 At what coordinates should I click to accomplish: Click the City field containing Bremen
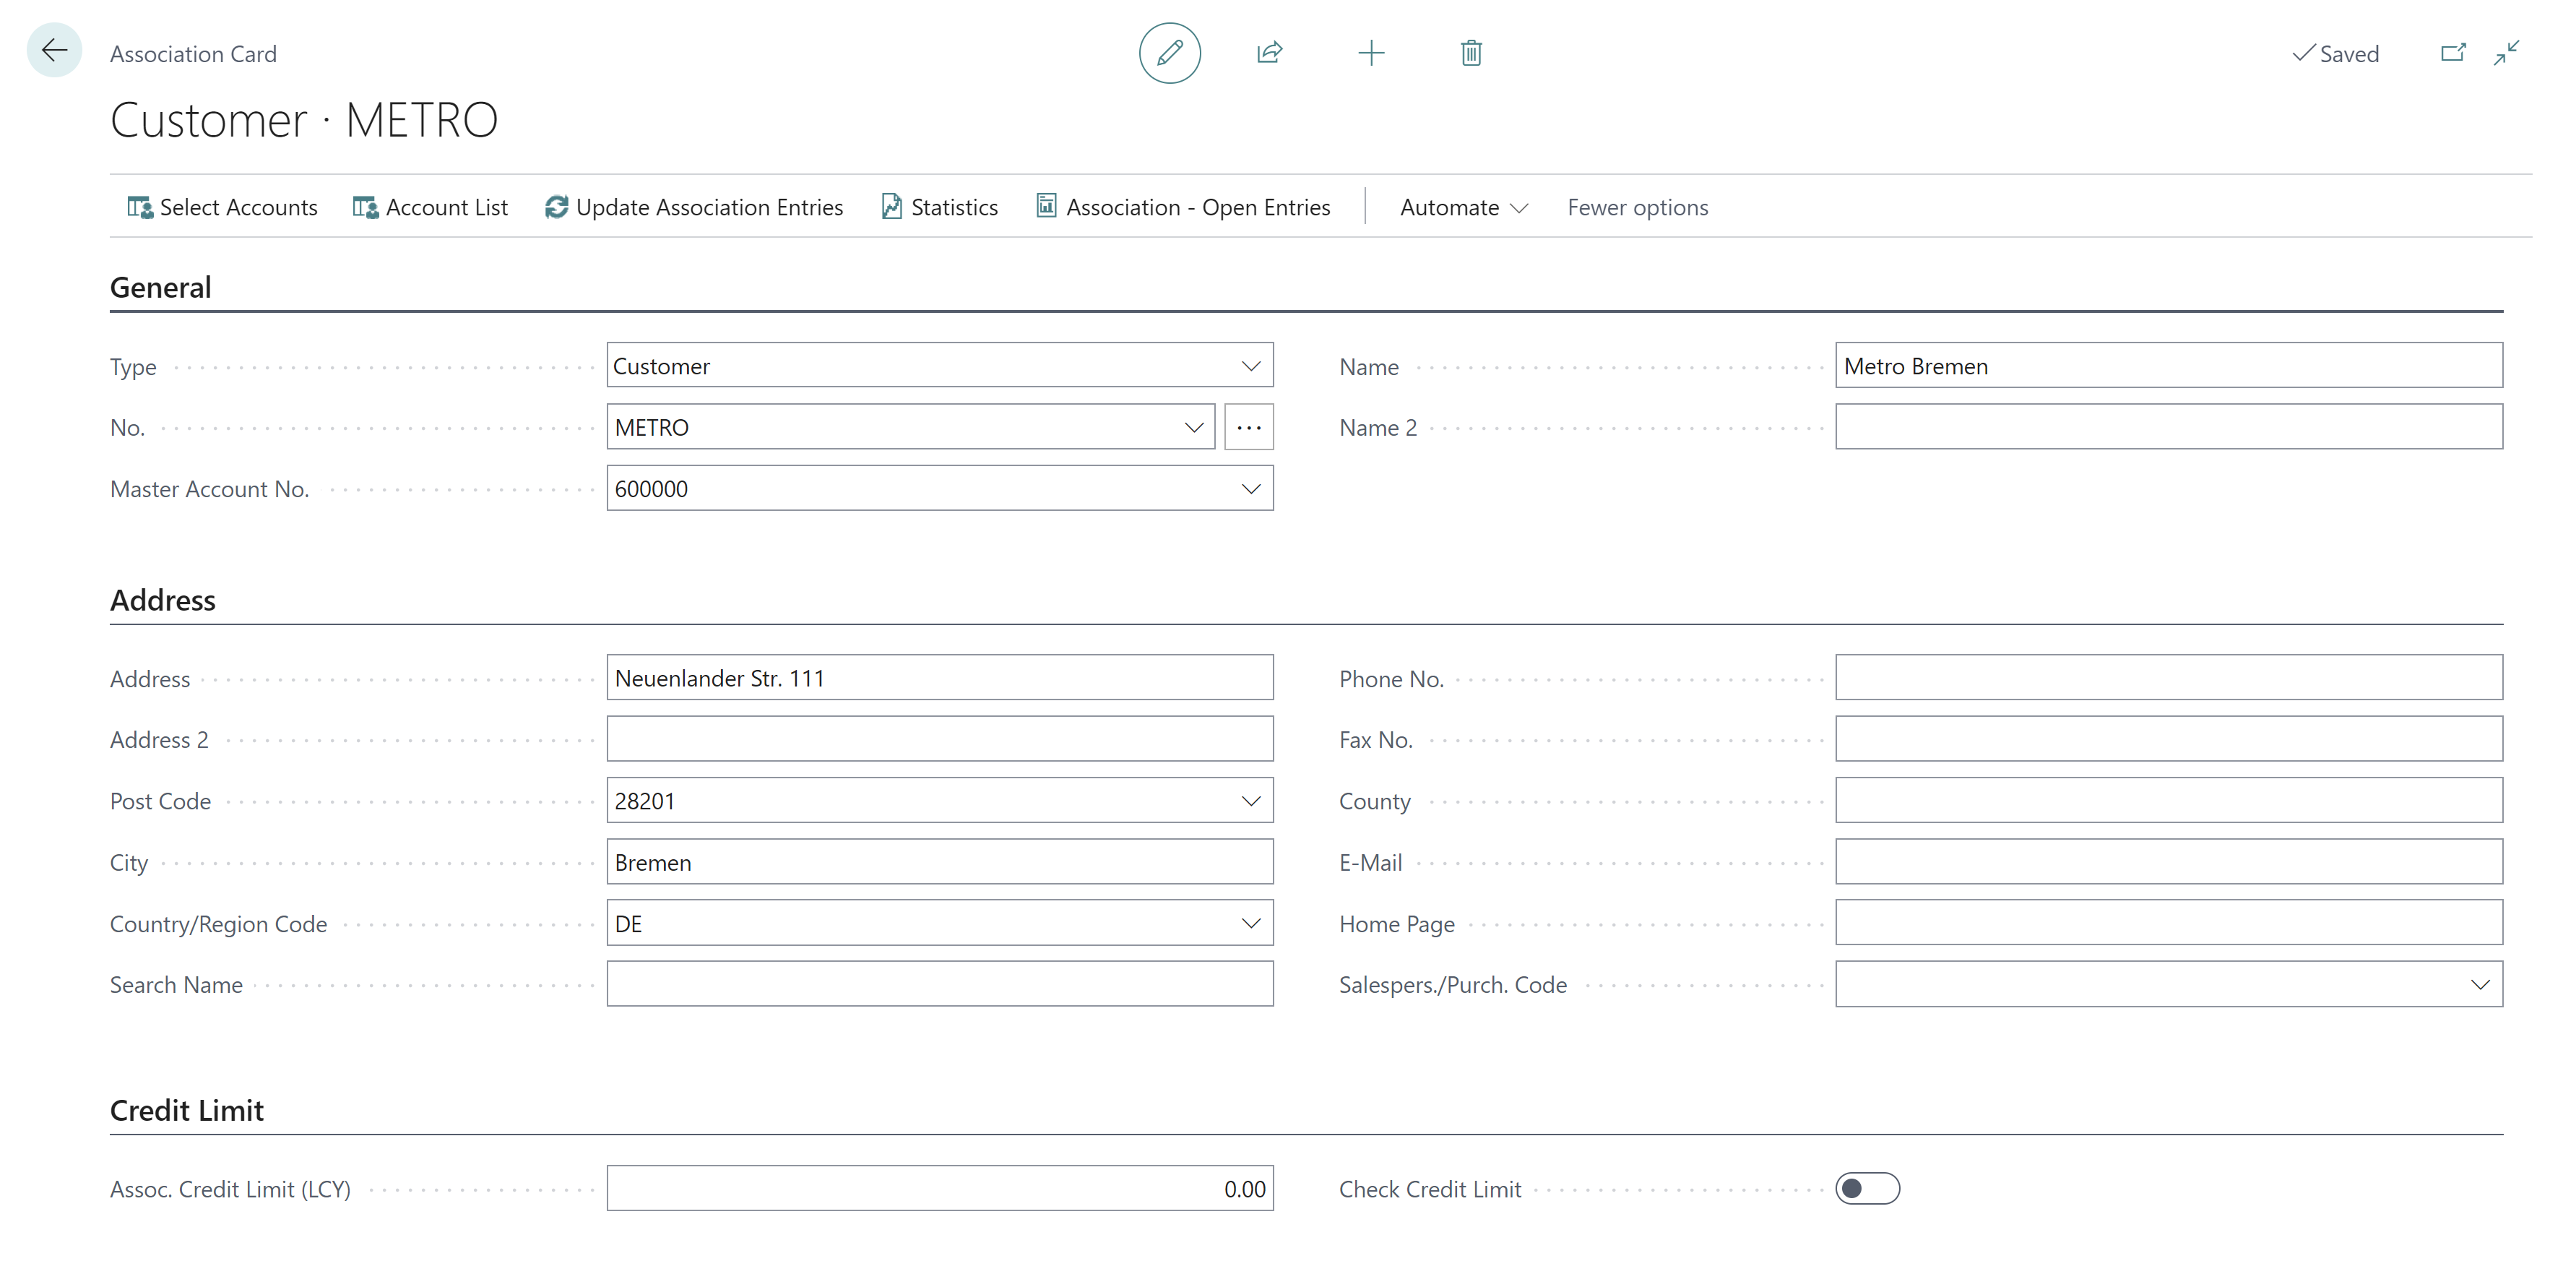pyautogui.click(x=939, y=862)
